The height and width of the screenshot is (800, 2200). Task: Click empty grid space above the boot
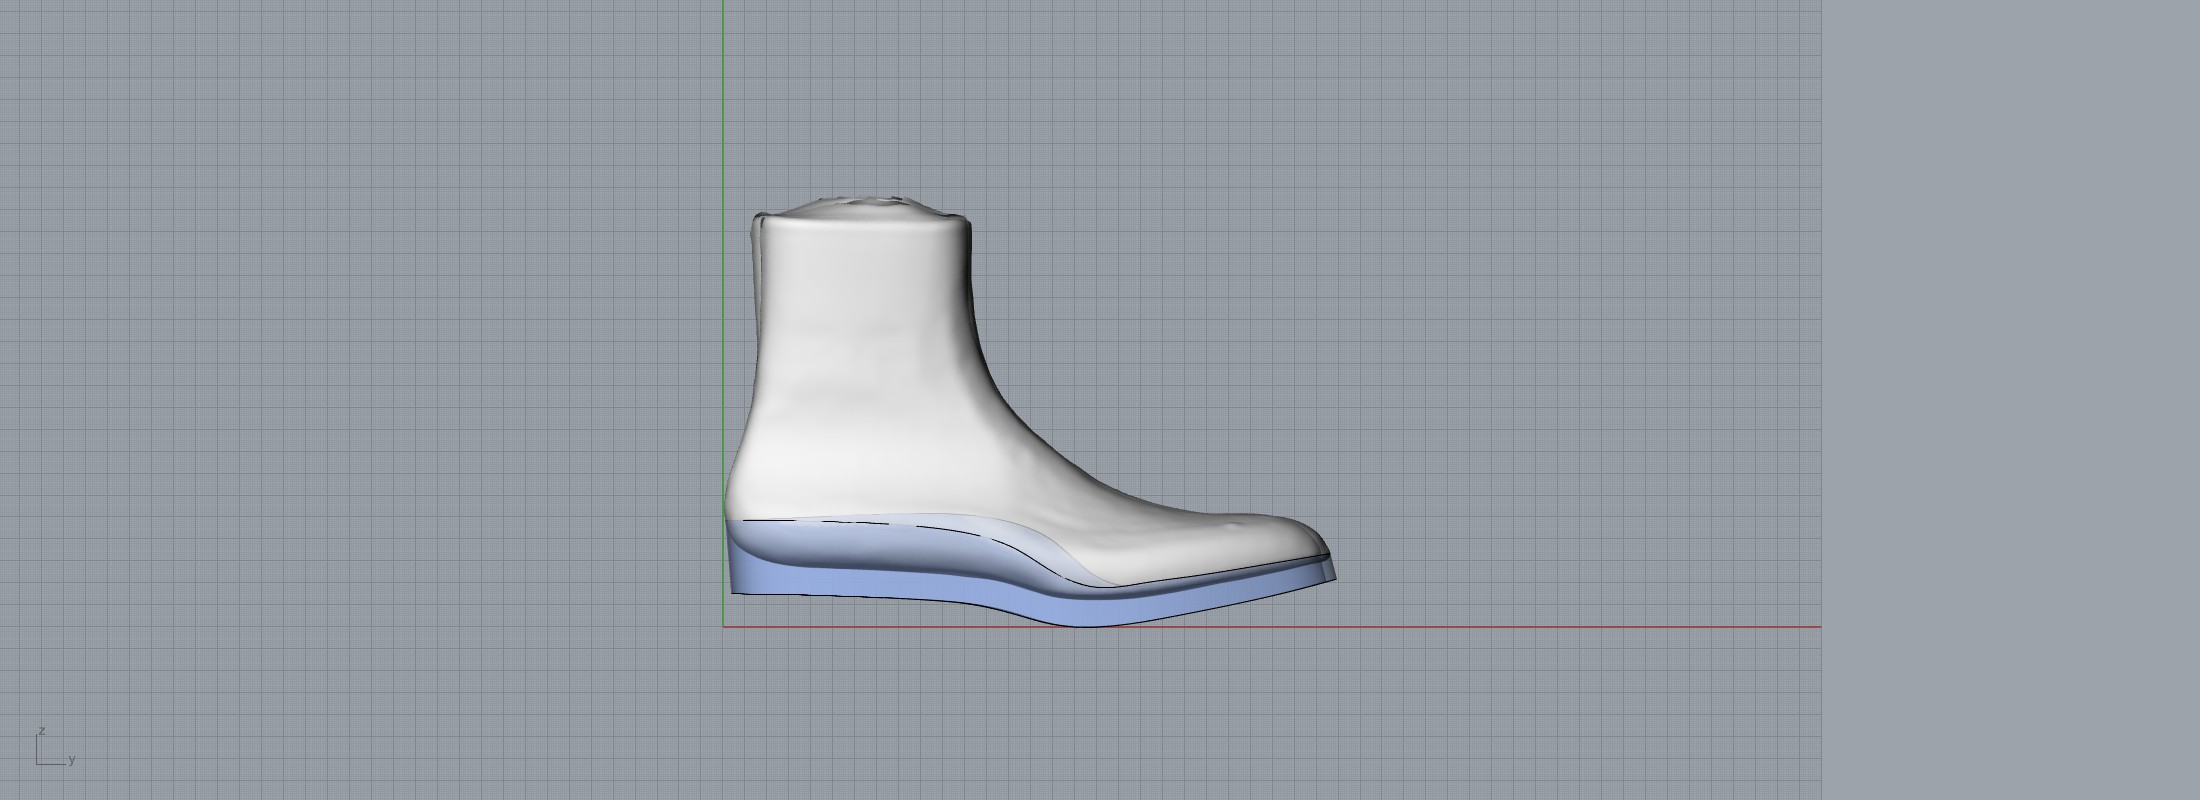tap(1000, 100)
